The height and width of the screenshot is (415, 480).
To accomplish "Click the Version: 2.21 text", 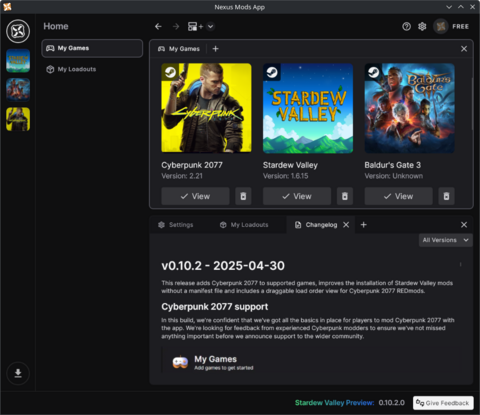I will [x=182, y=176].
